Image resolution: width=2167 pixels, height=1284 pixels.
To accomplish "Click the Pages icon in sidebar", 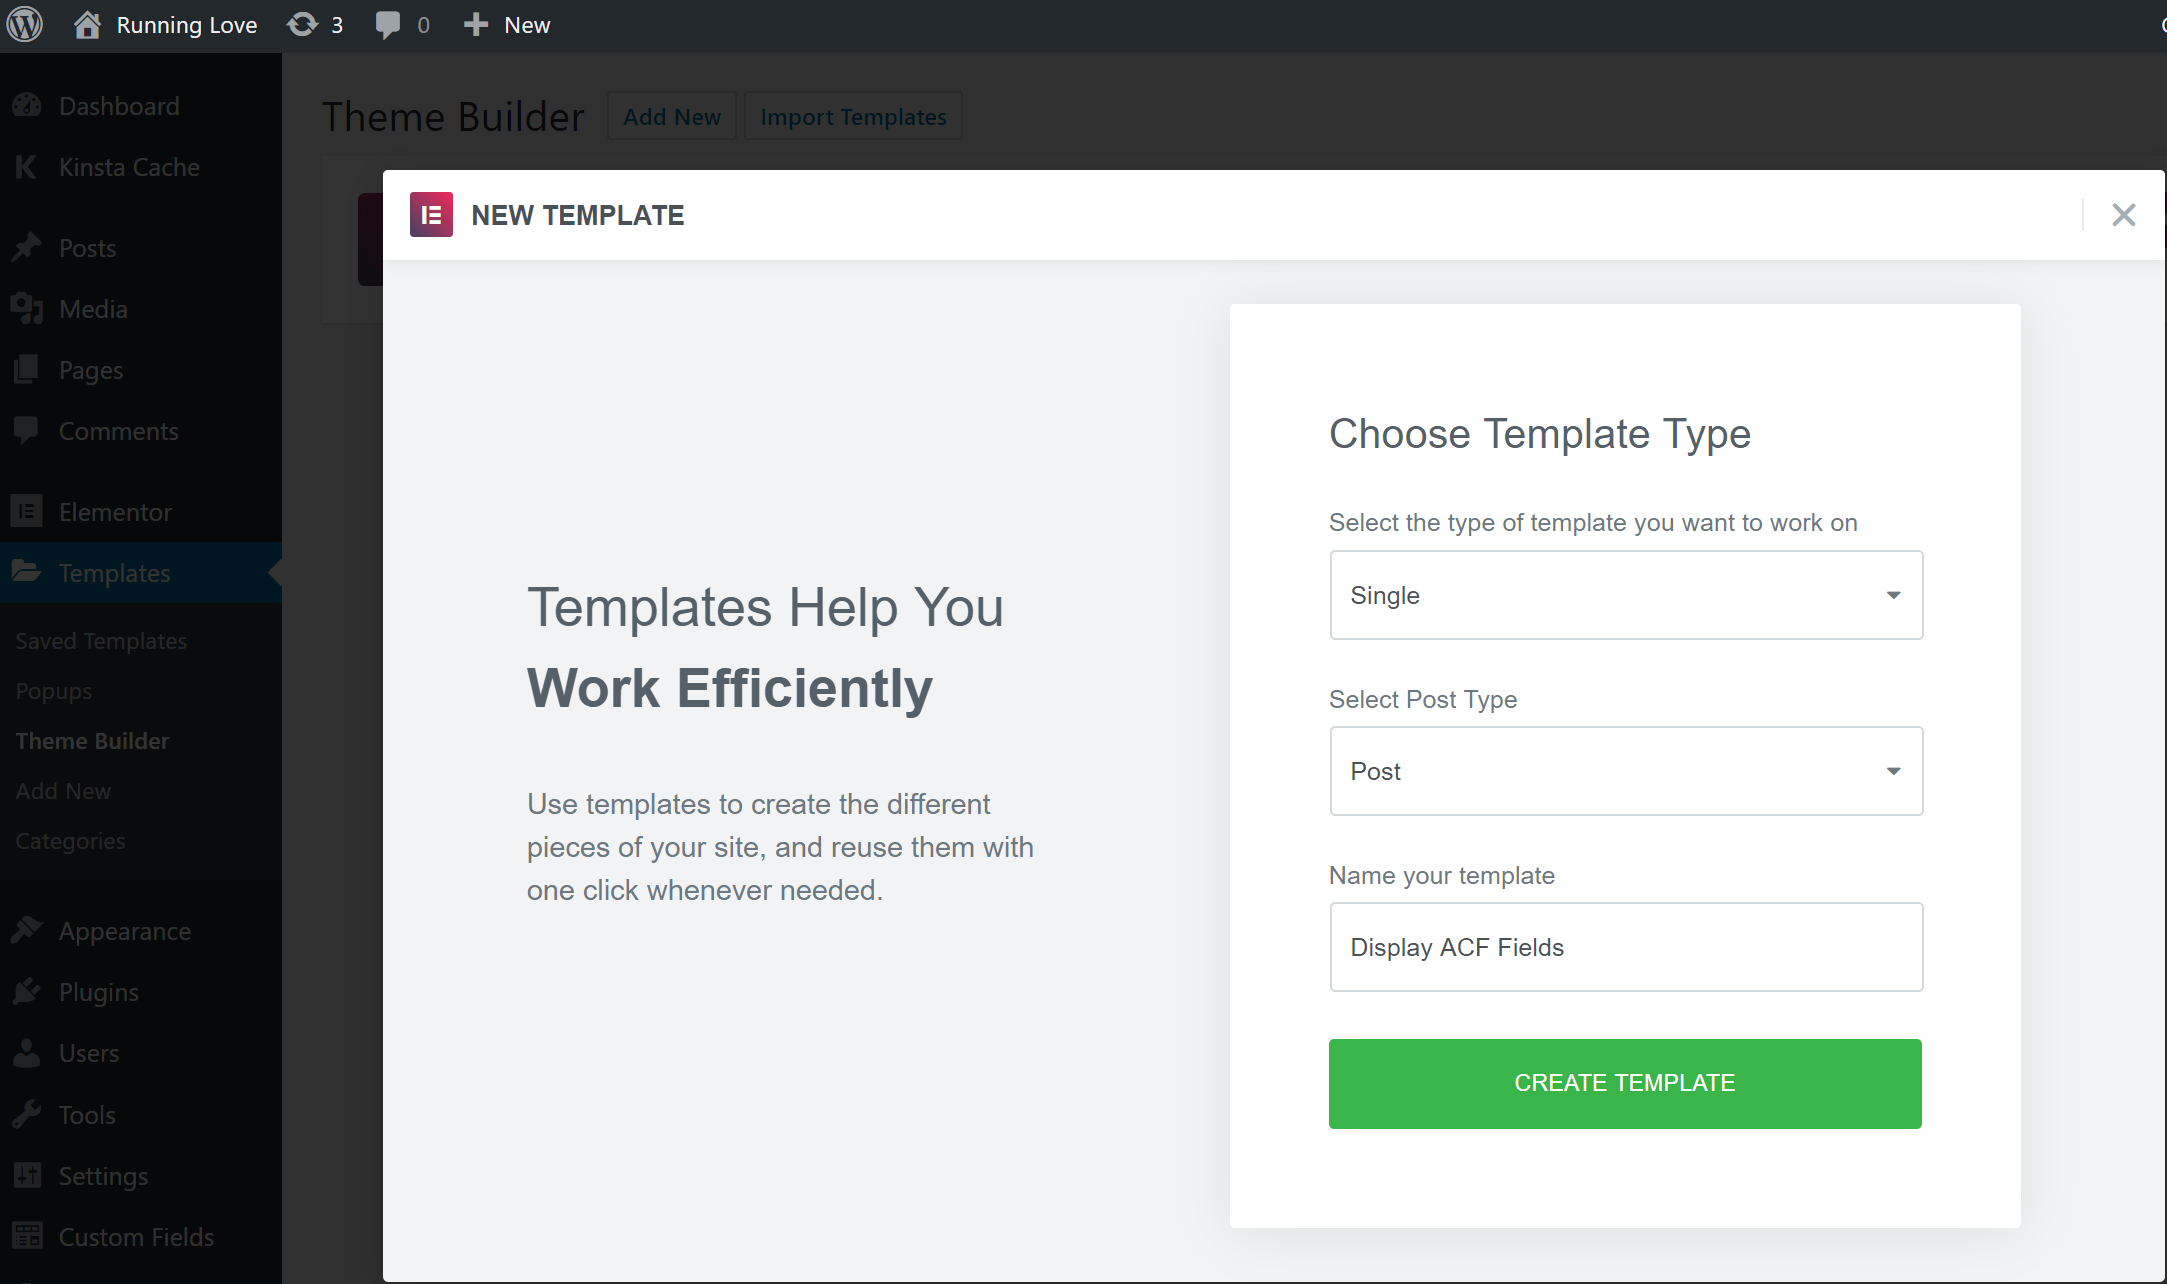I will click(x=26, y=370).
